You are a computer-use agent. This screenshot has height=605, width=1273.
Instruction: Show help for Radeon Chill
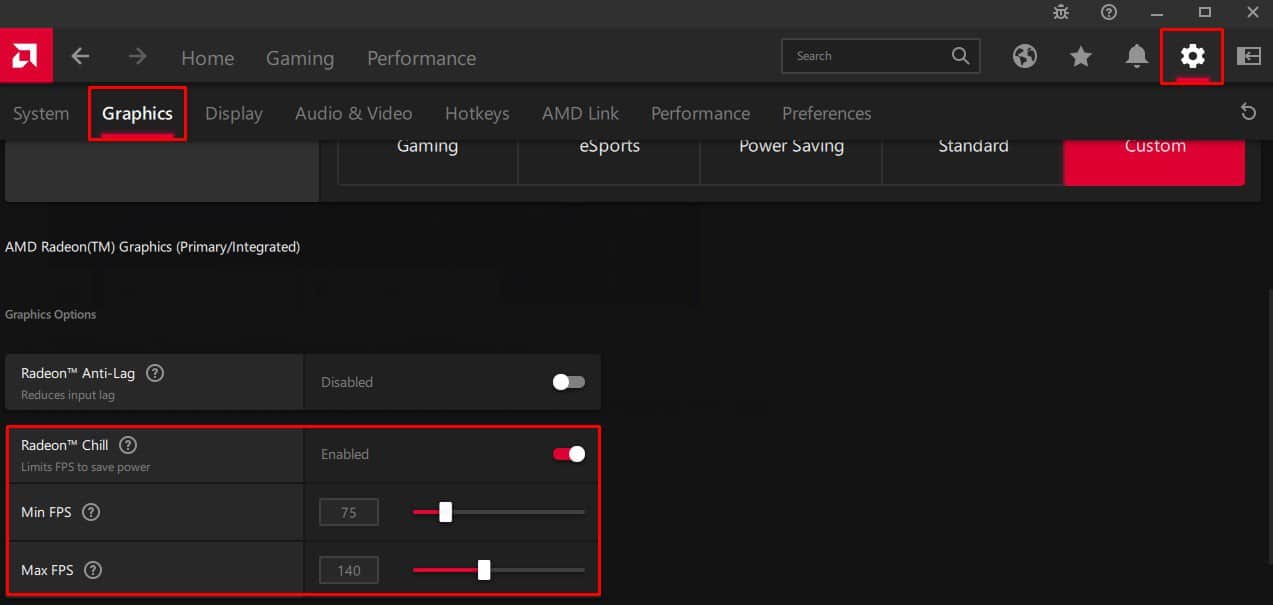(x=128, y=445)
